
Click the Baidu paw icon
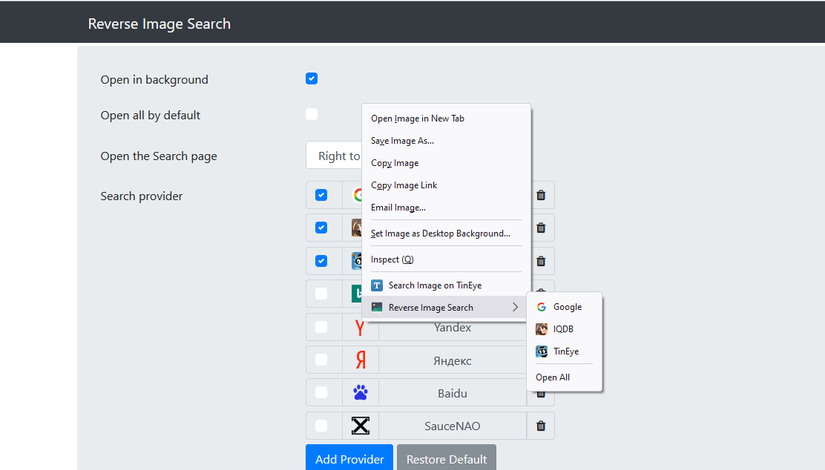pos(360,393)
